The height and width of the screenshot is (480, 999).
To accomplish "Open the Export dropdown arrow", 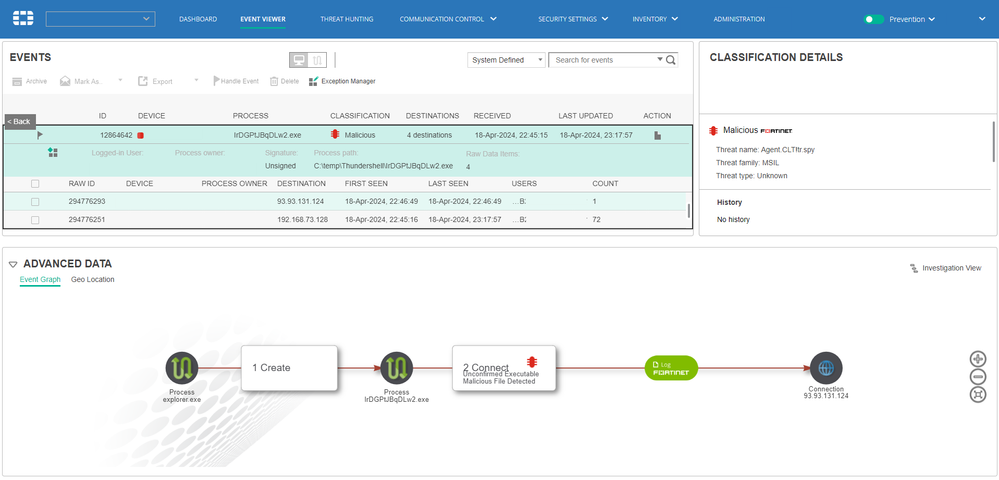I will (196, 80).
